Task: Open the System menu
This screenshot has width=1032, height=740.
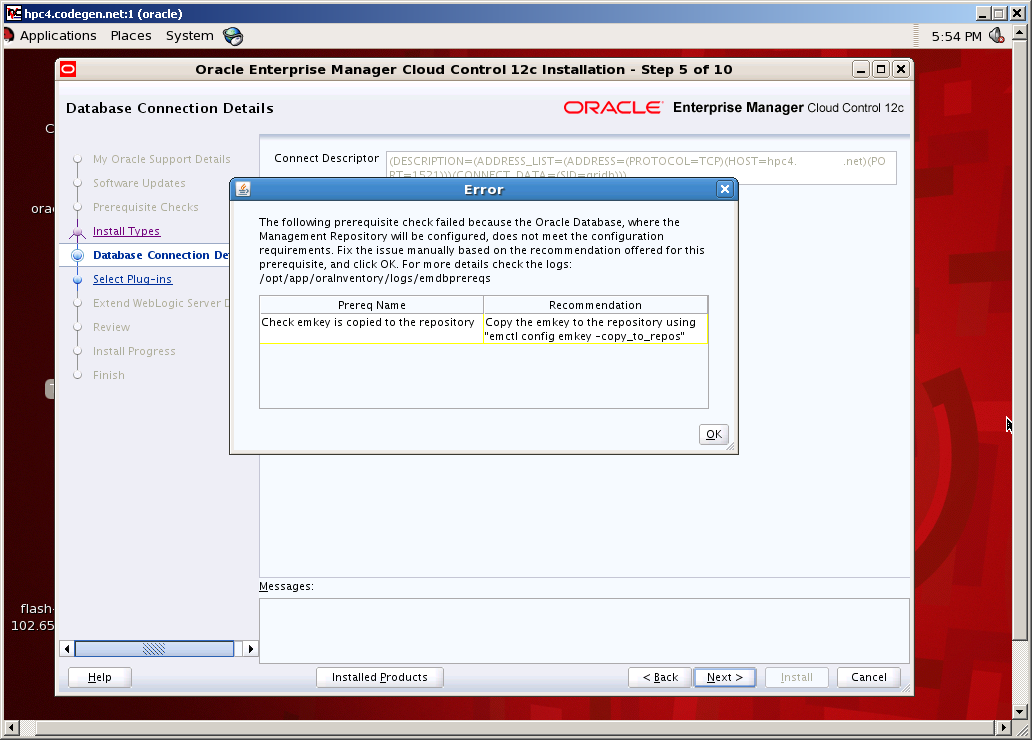Action: [189, 35]
